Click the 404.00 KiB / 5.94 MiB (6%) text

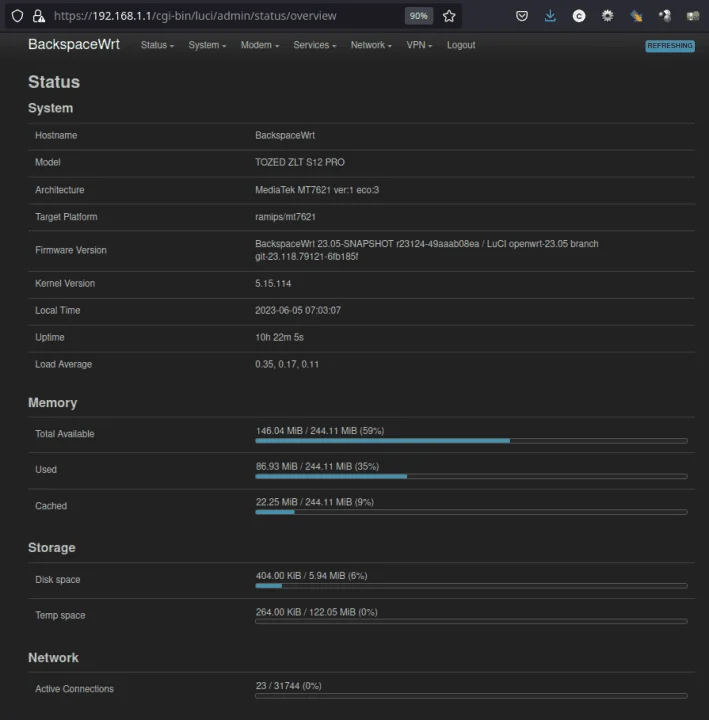(311, 576)
